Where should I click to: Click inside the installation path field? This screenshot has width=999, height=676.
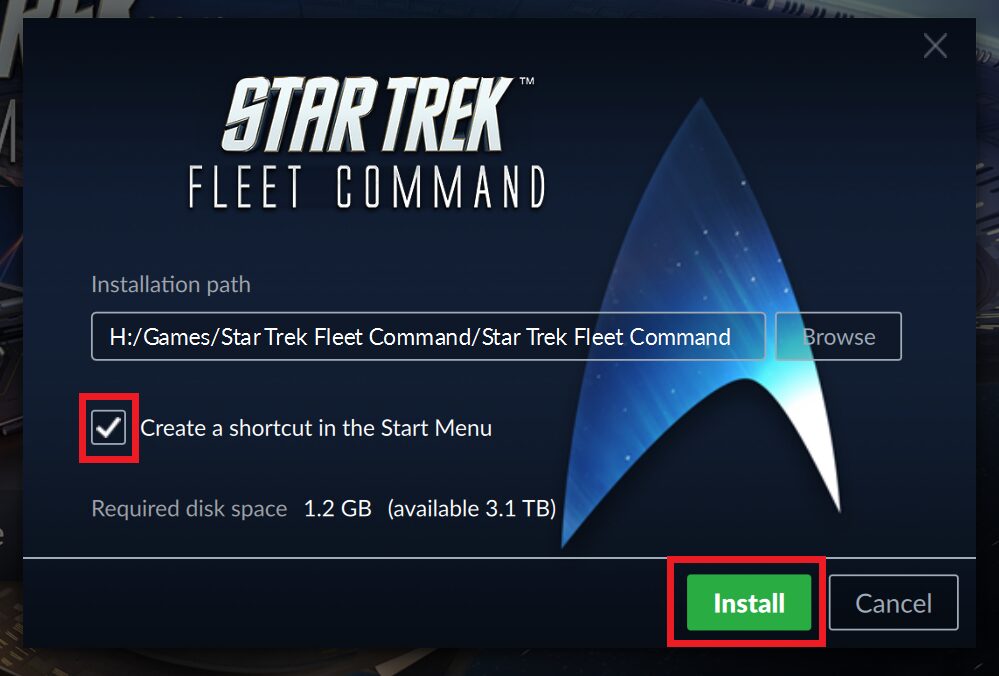point(428,336)
